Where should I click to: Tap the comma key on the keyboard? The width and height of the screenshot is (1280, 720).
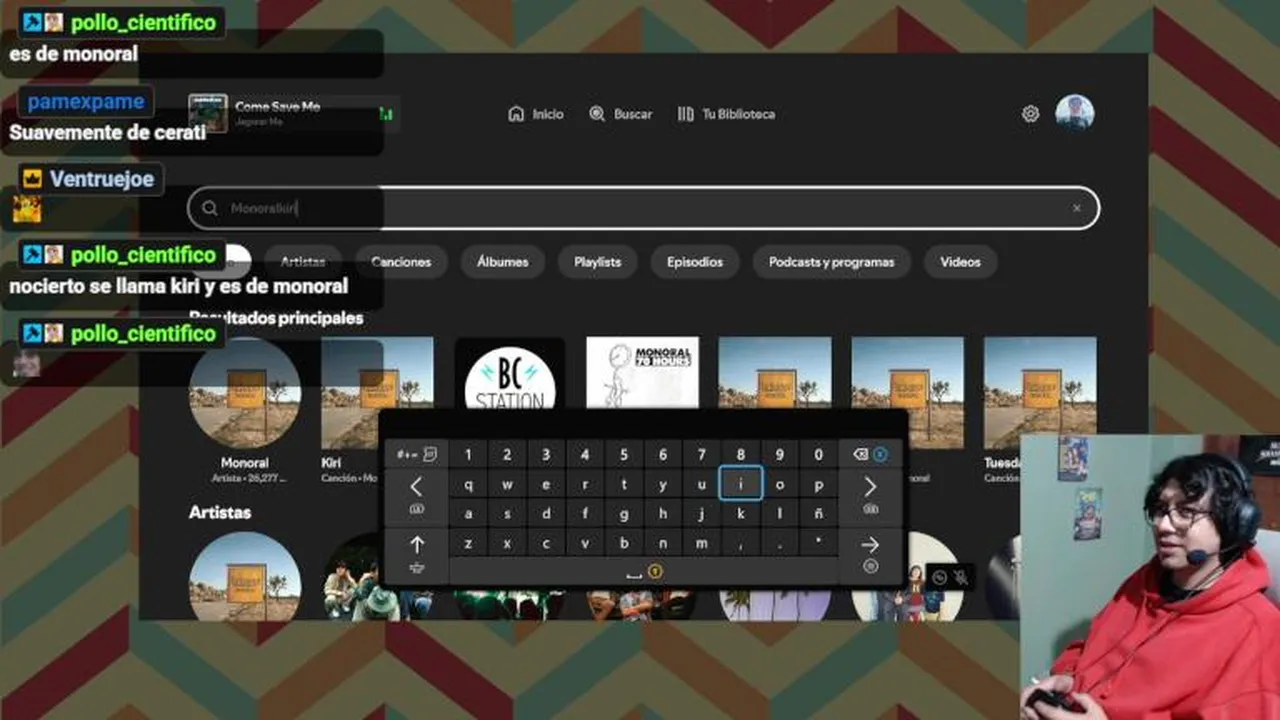tap(740, 543)
